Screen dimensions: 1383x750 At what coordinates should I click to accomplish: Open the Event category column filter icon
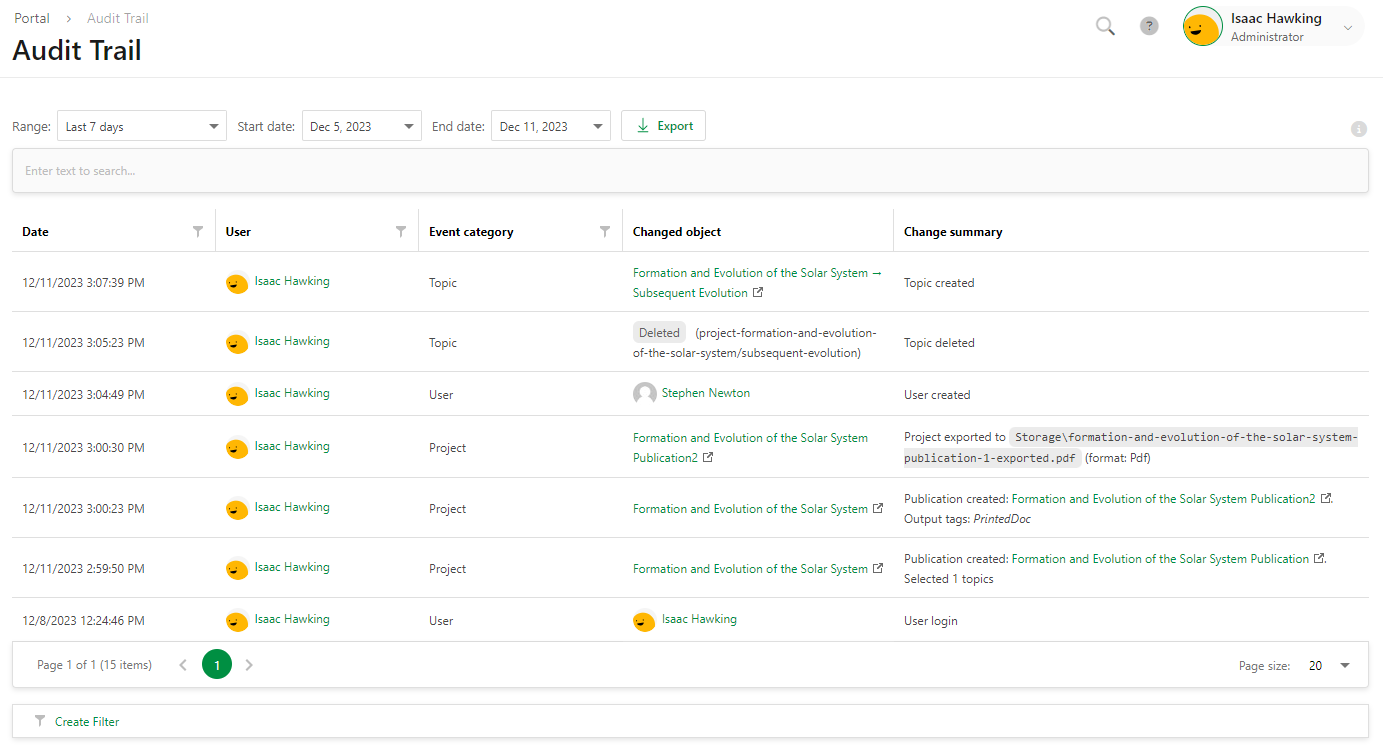pyautogui.click(x=605, y=231)
